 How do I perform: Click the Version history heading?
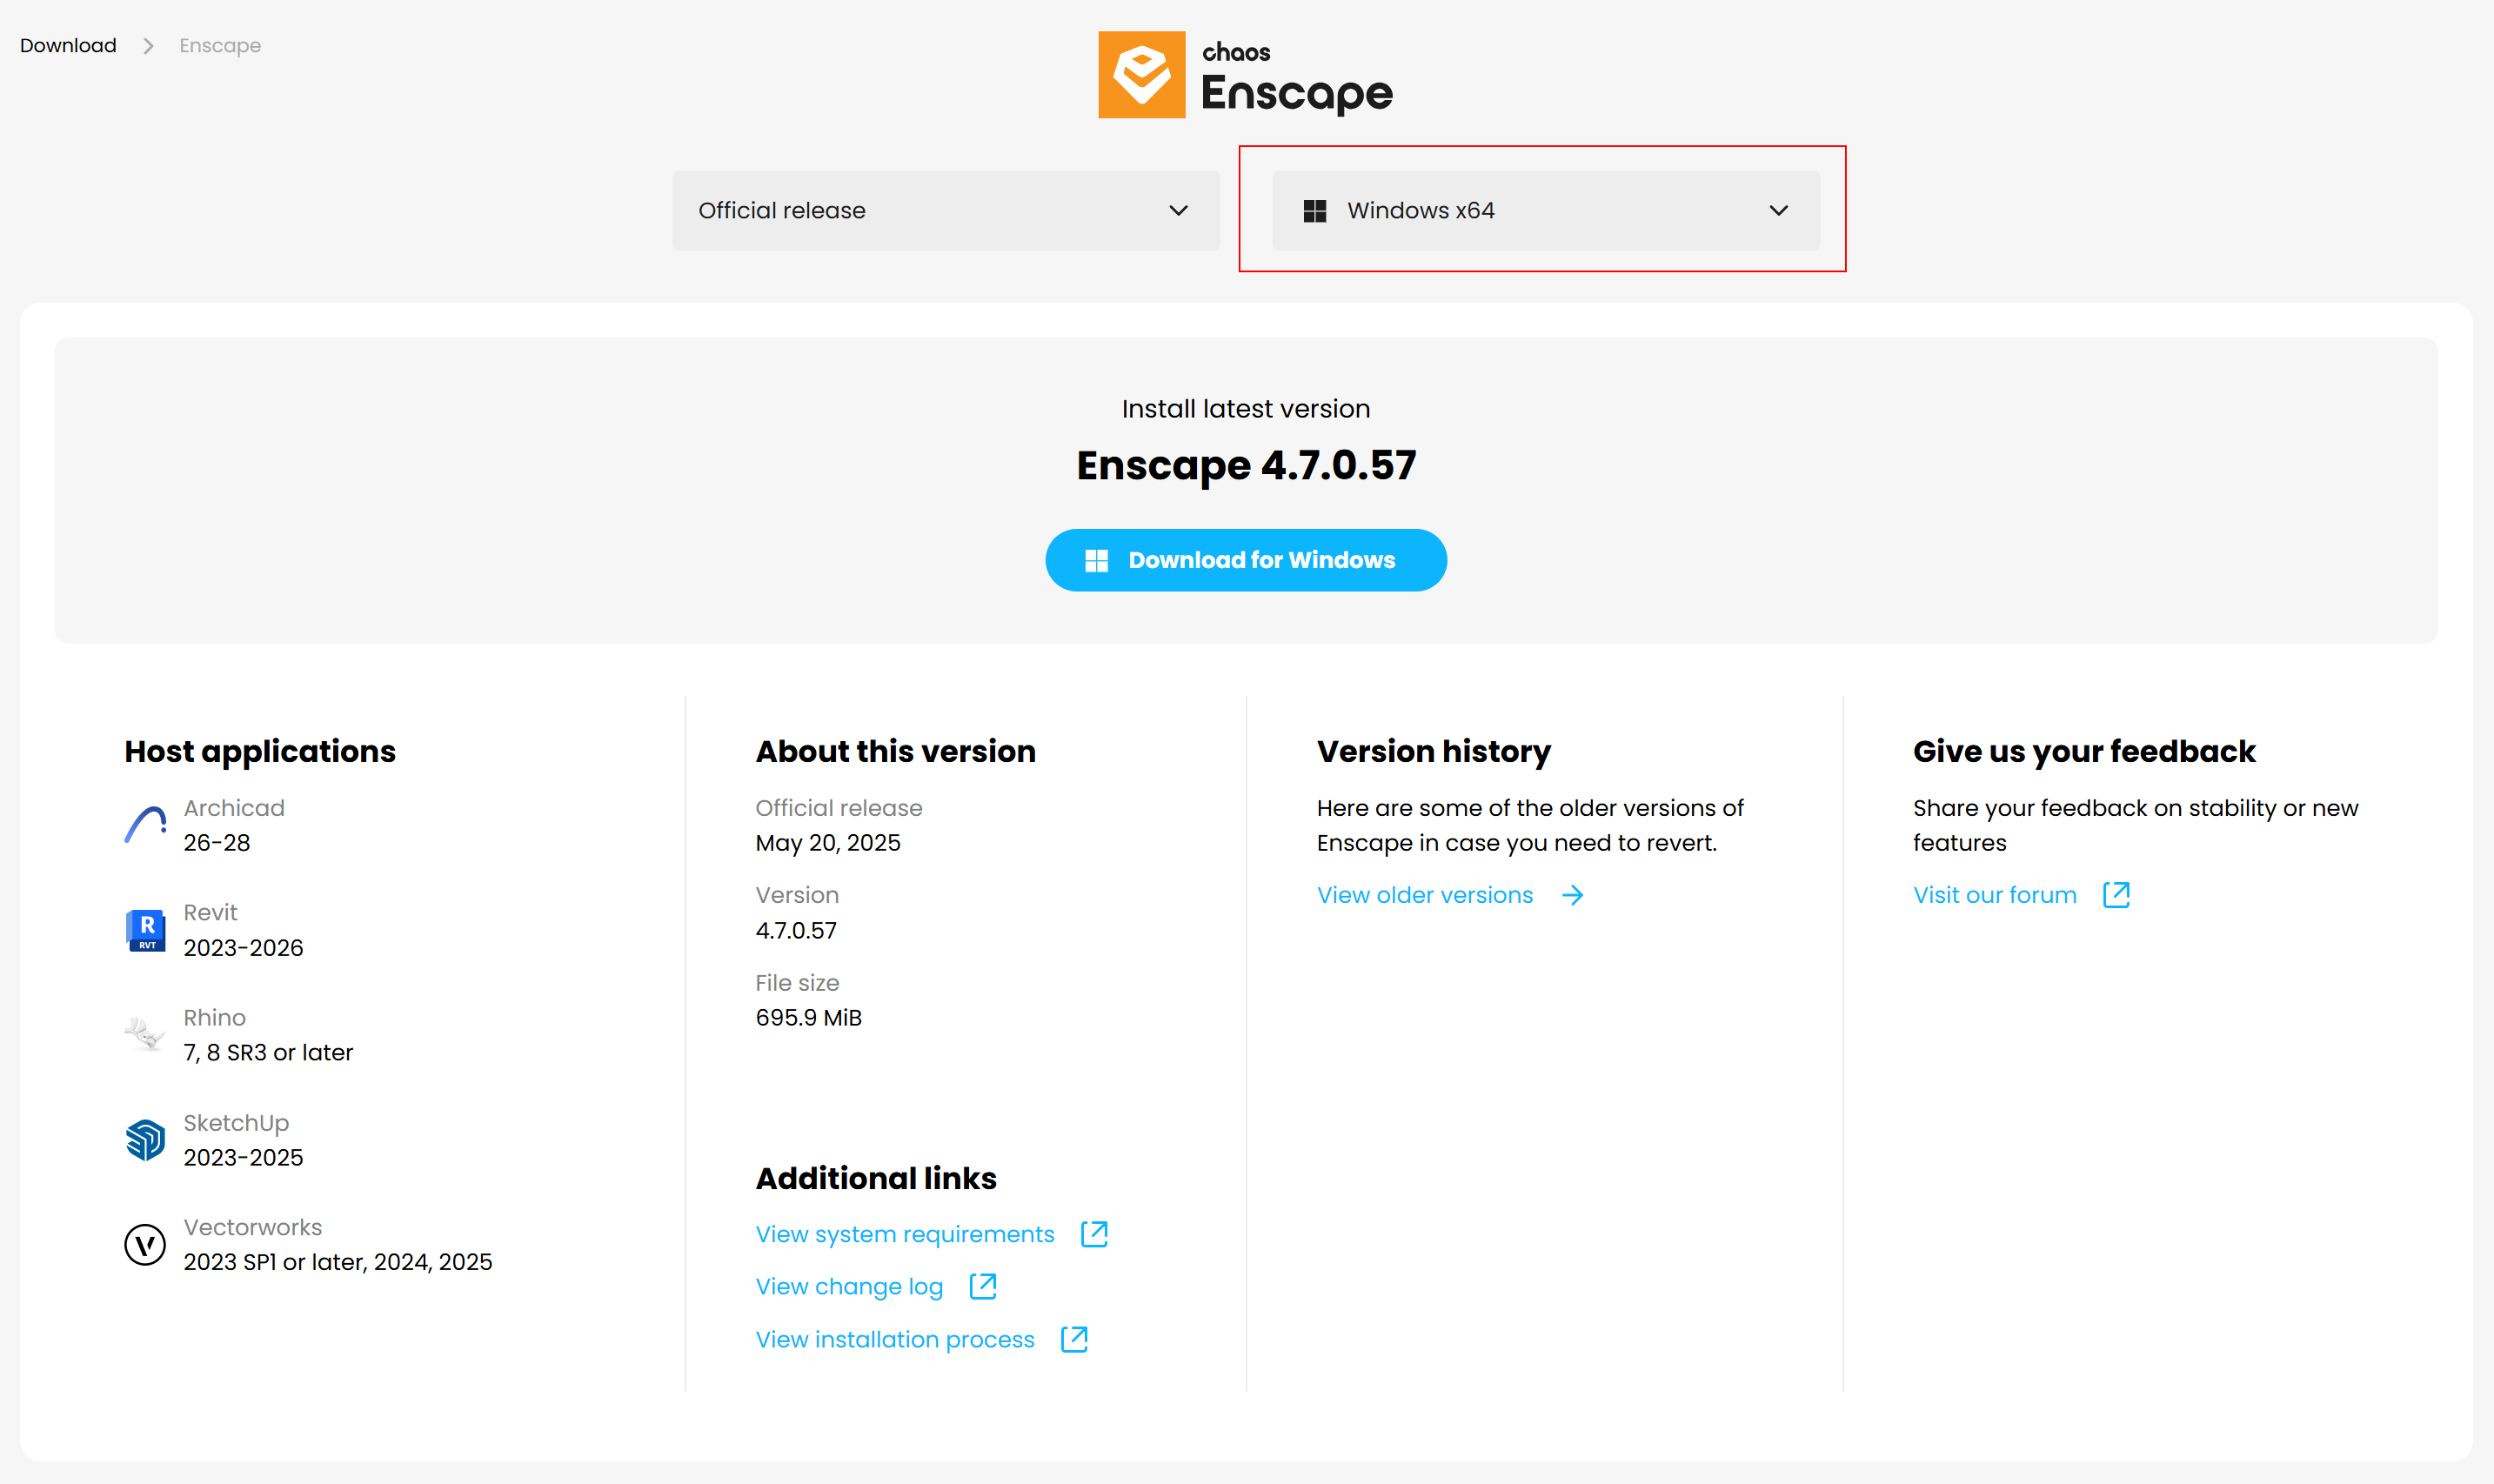[1434, 751]
